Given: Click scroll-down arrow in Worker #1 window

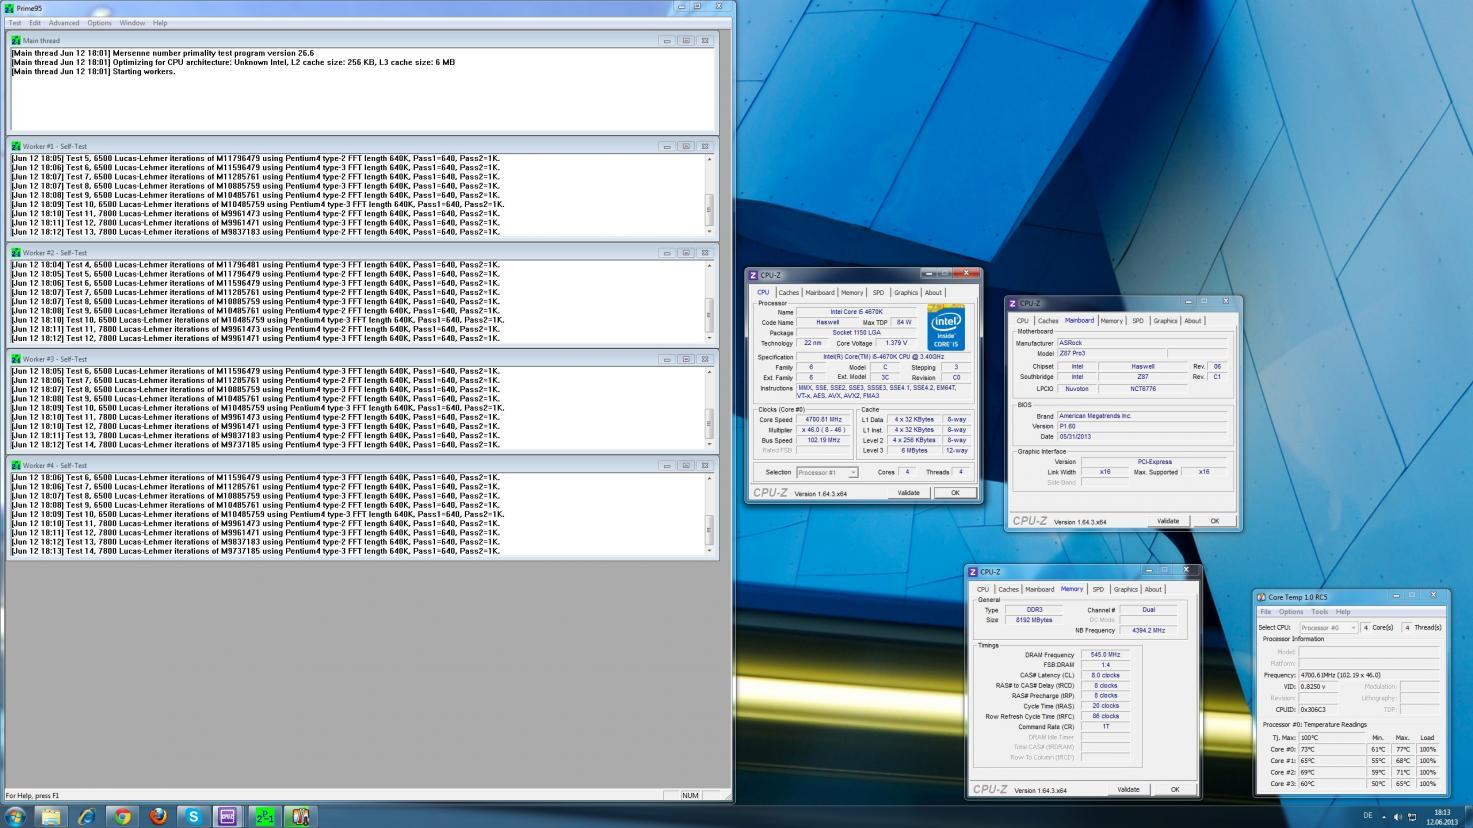Looking at the screenshot, I should click(710, 232).
